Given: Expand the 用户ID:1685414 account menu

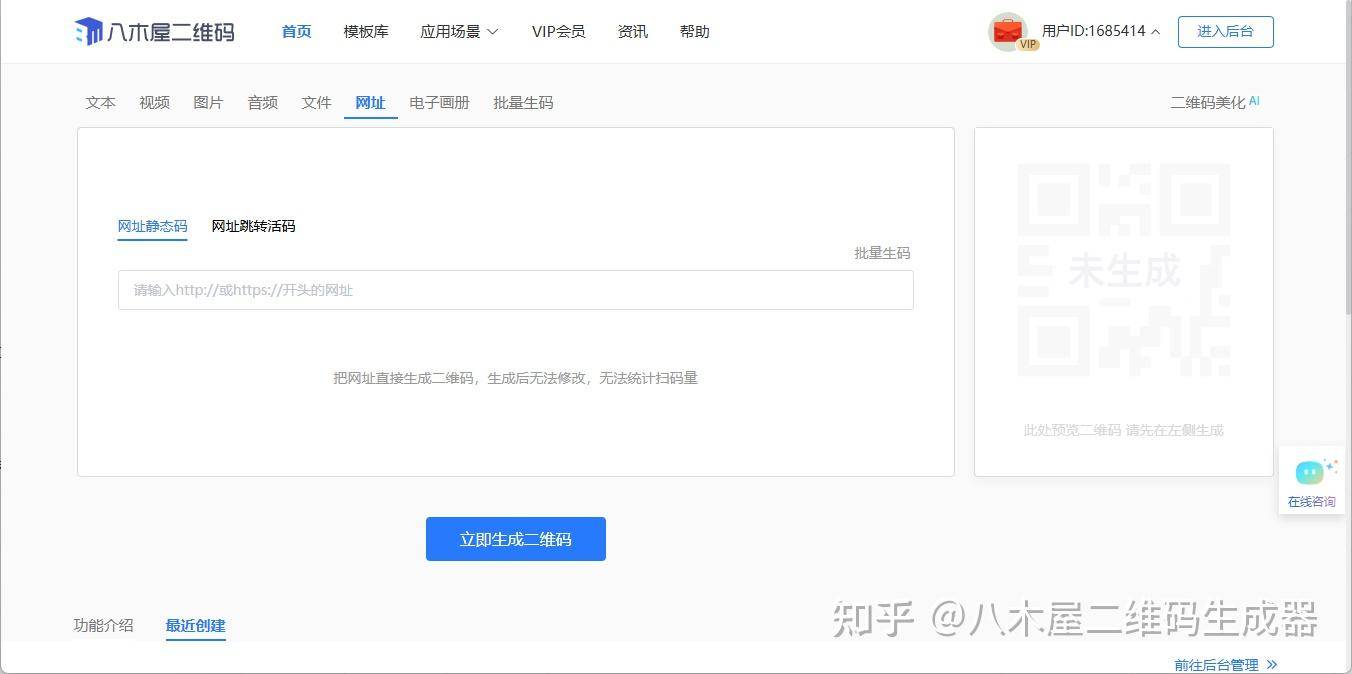Looking at the screenshot, I should pos(1101,31).
